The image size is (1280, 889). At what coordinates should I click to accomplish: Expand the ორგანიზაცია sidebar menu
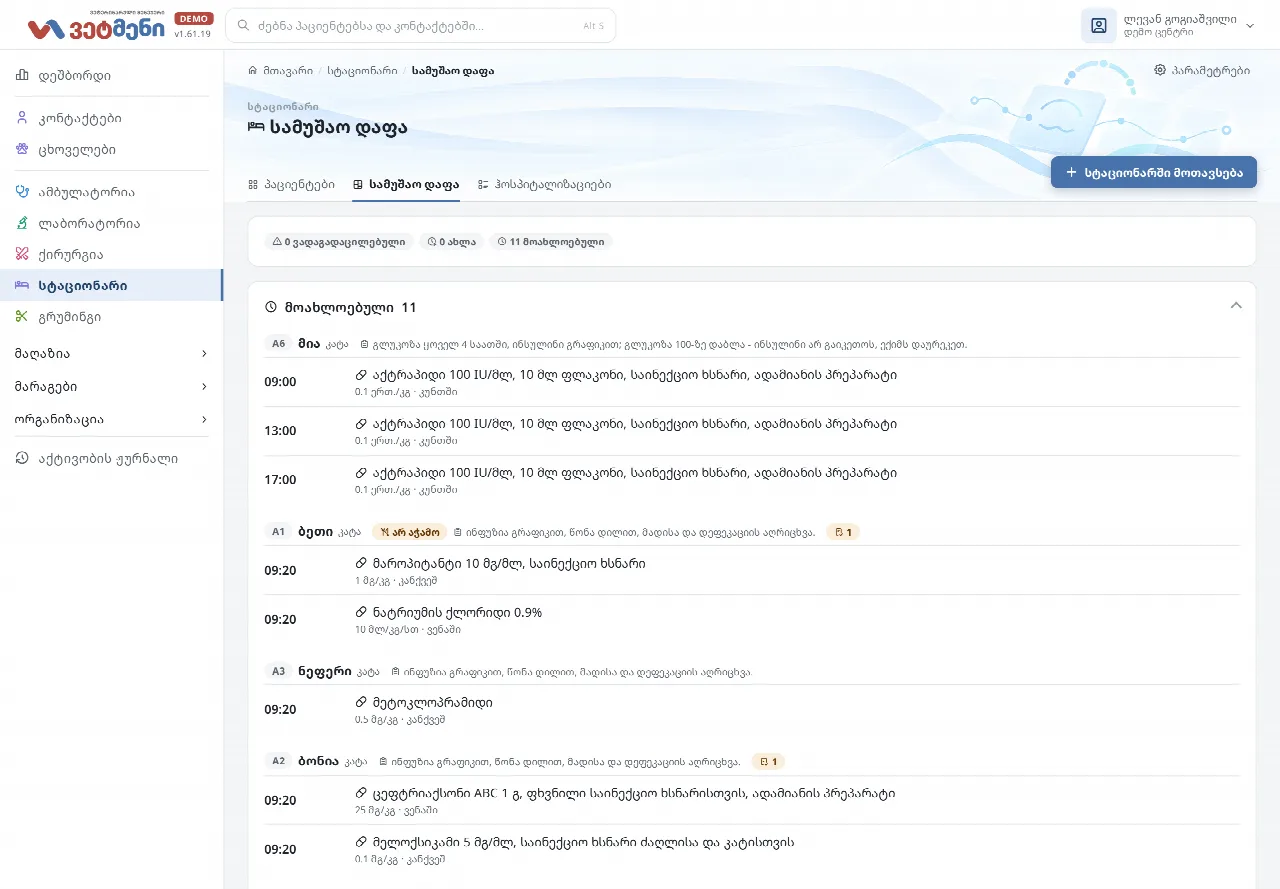point(111,419)
